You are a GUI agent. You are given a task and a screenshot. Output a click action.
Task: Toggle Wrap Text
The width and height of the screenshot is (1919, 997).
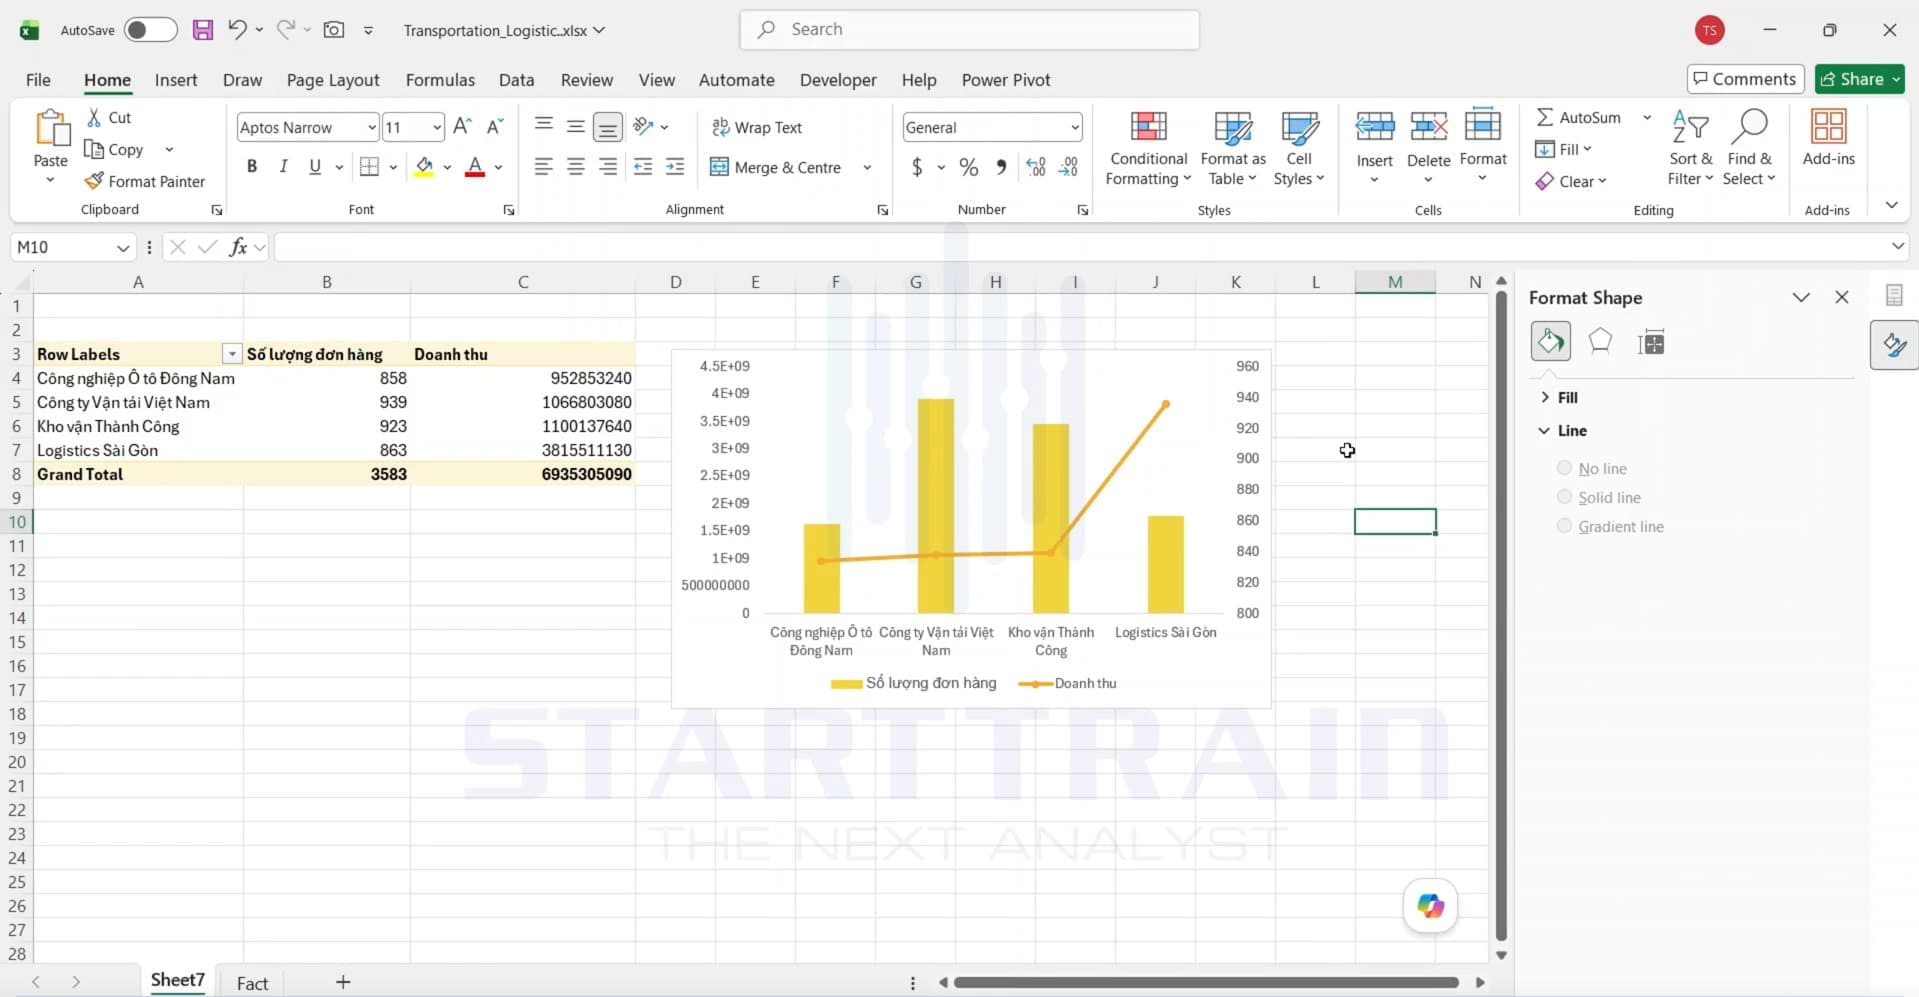[757, 127]
